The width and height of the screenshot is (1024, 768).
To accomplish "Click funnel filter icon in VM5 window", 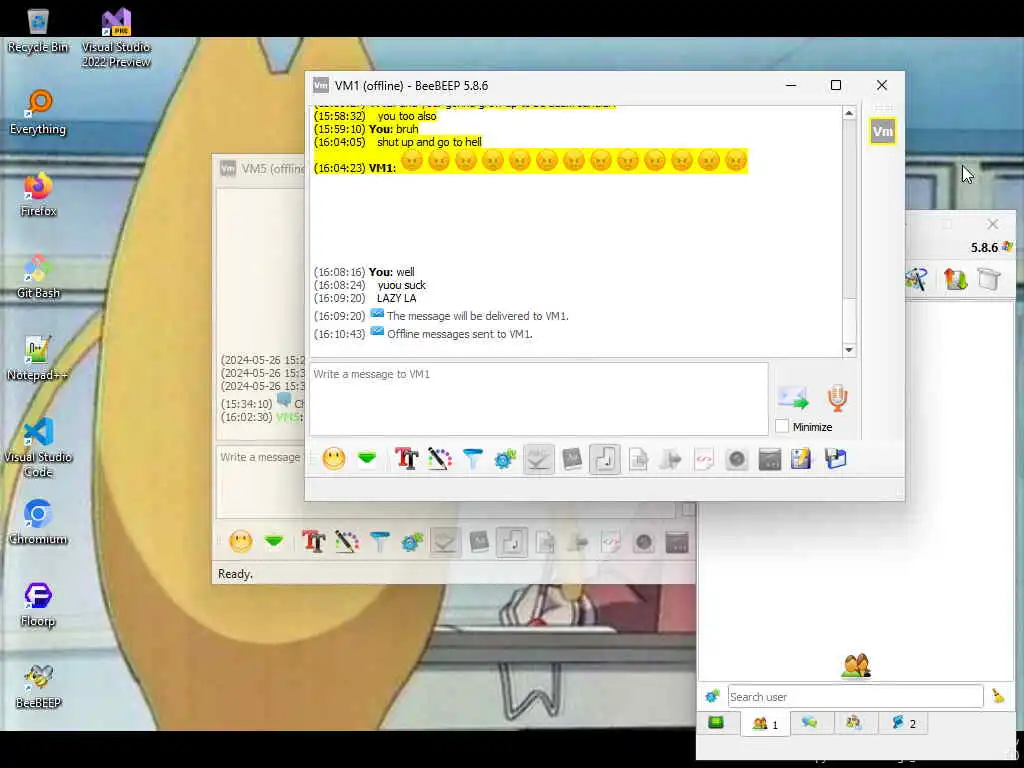I will tap(379, 541).
